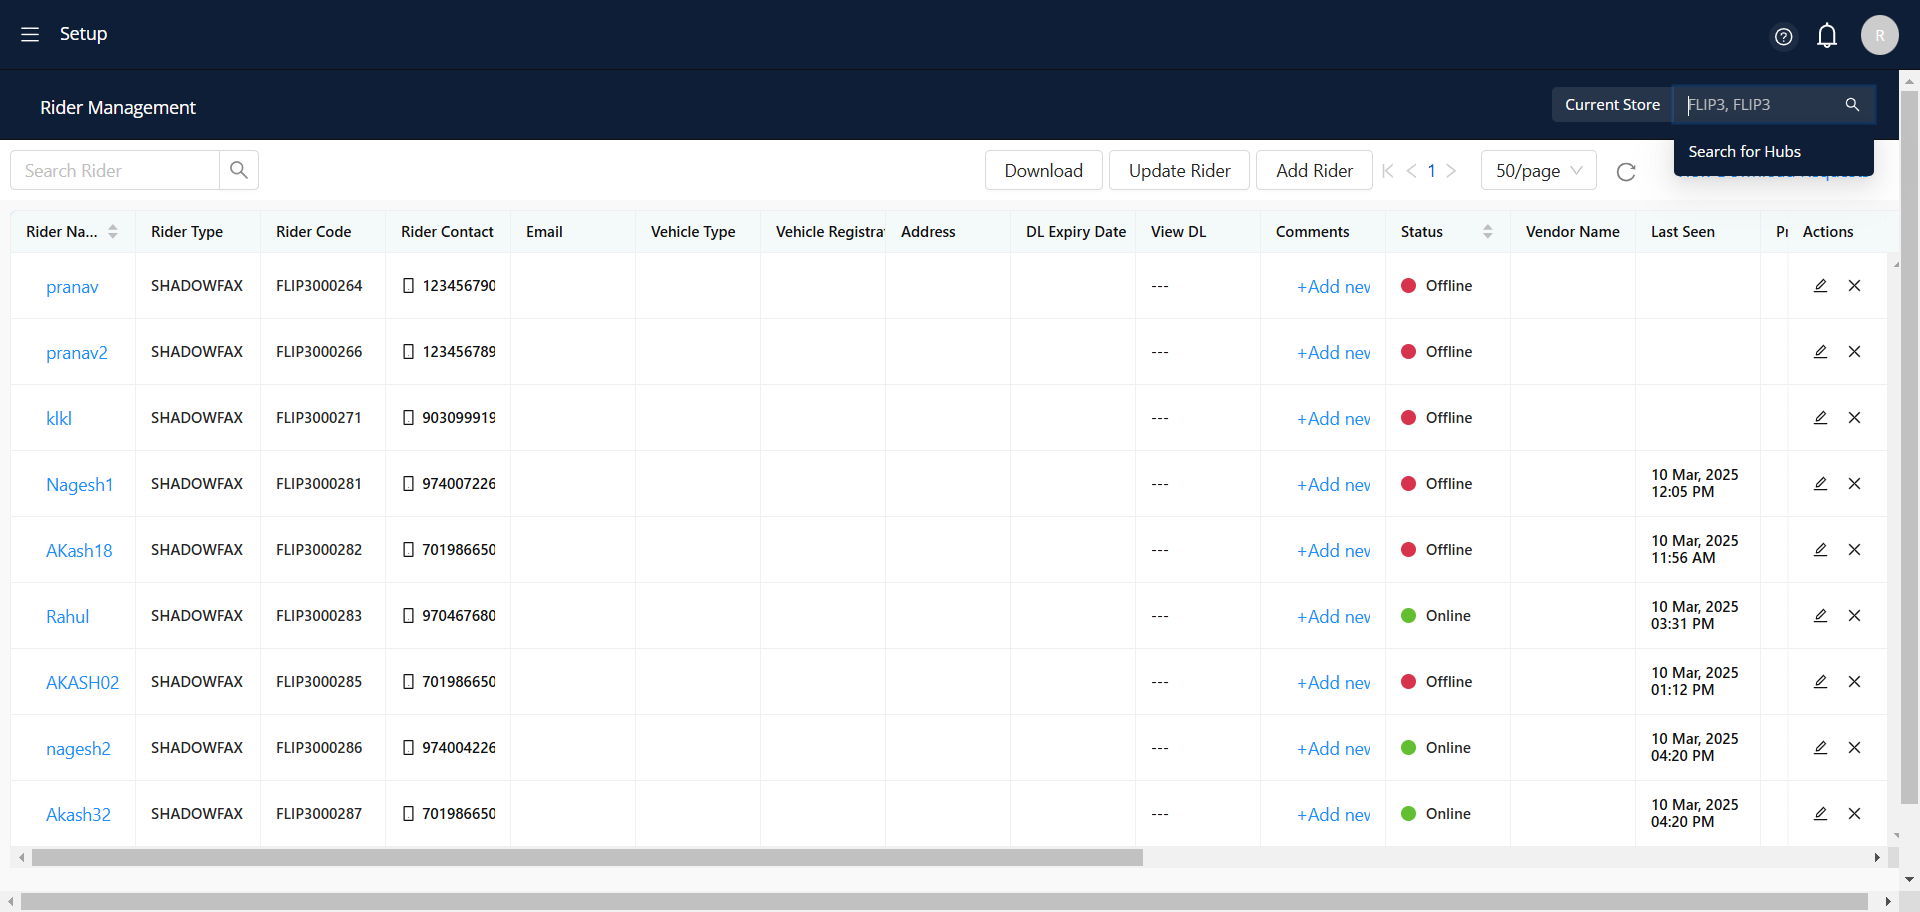Edit rider klkl with pencil icon
Screen dimensions: 1920x912
pyautogui.click(x=1820, y=417)
